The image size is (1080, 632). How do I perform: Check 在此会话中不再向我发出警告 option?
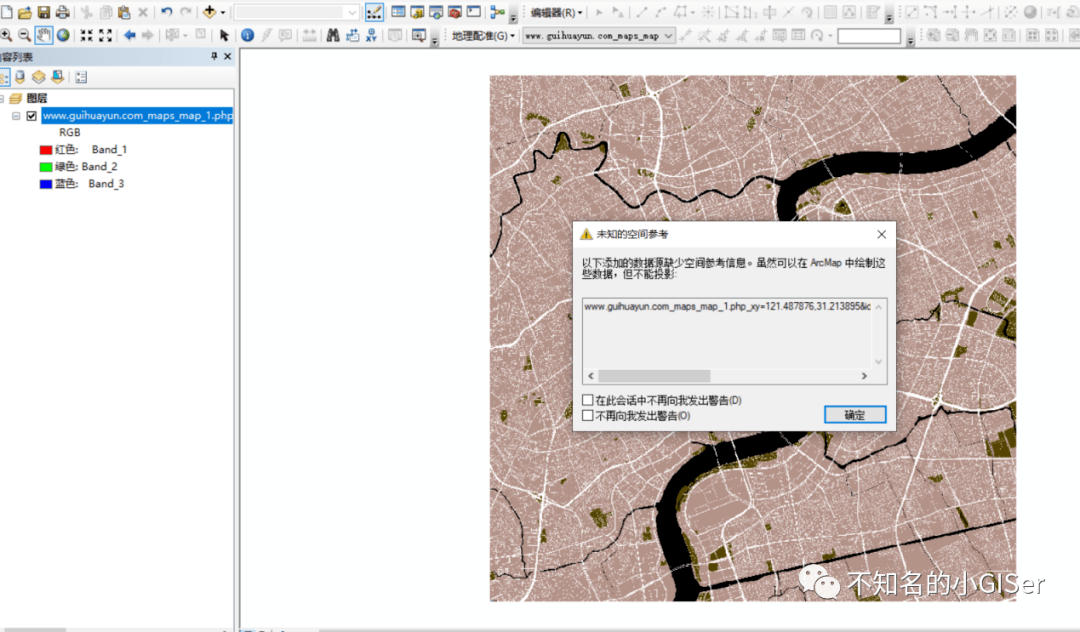[x=588, y=398]
